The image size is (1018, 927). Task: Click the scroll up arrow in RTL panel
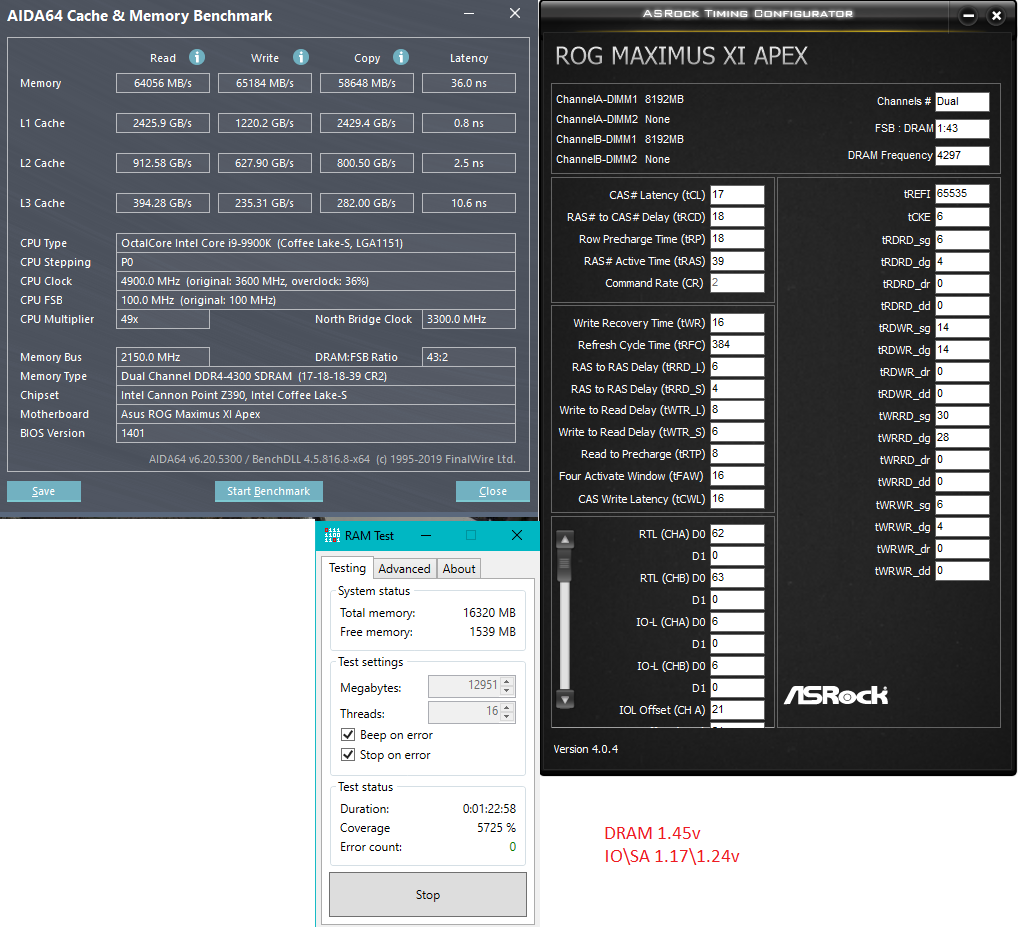tap(565, 539)
